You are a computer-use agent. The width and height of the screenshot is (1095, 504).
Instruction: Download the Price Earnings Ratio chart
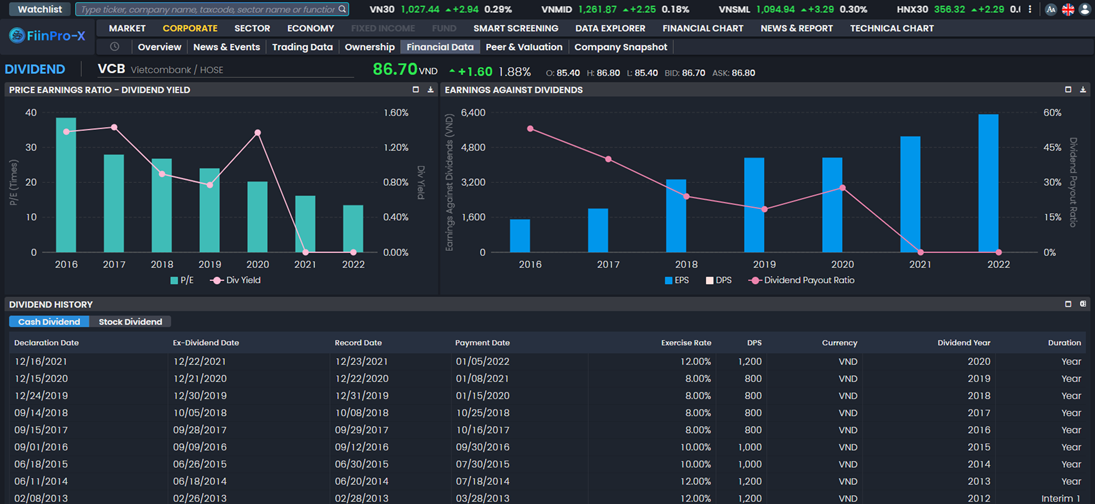click(x=431, y=90)
